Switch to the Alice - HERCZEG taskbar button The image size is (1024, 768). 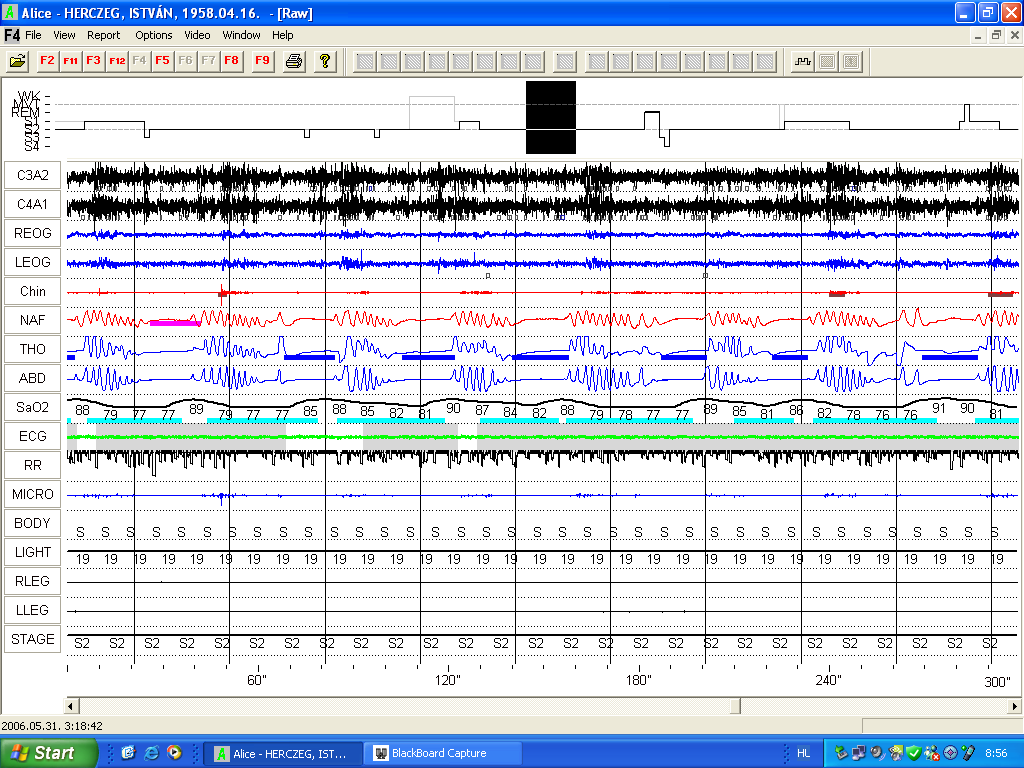tap(282, 754)
